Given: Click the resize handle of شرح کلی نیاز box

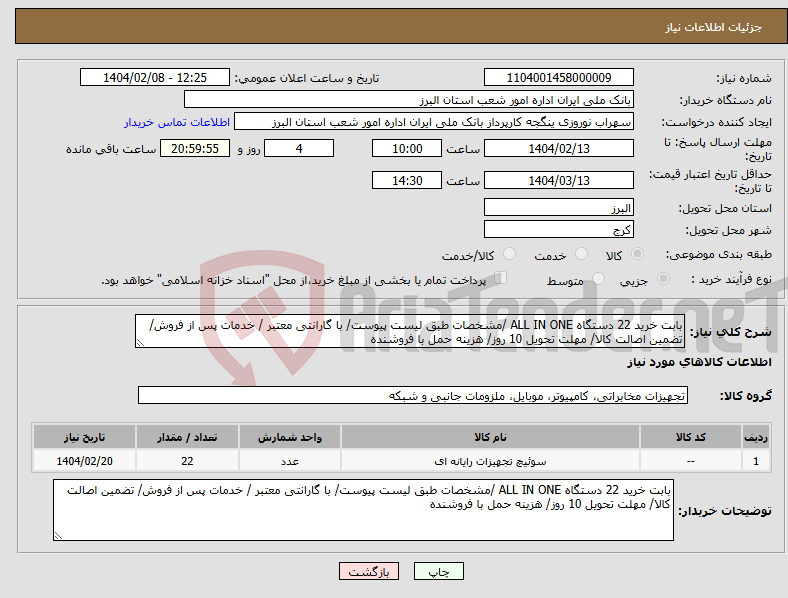Looking at the screenshot, I should click(x=140, y=343).
